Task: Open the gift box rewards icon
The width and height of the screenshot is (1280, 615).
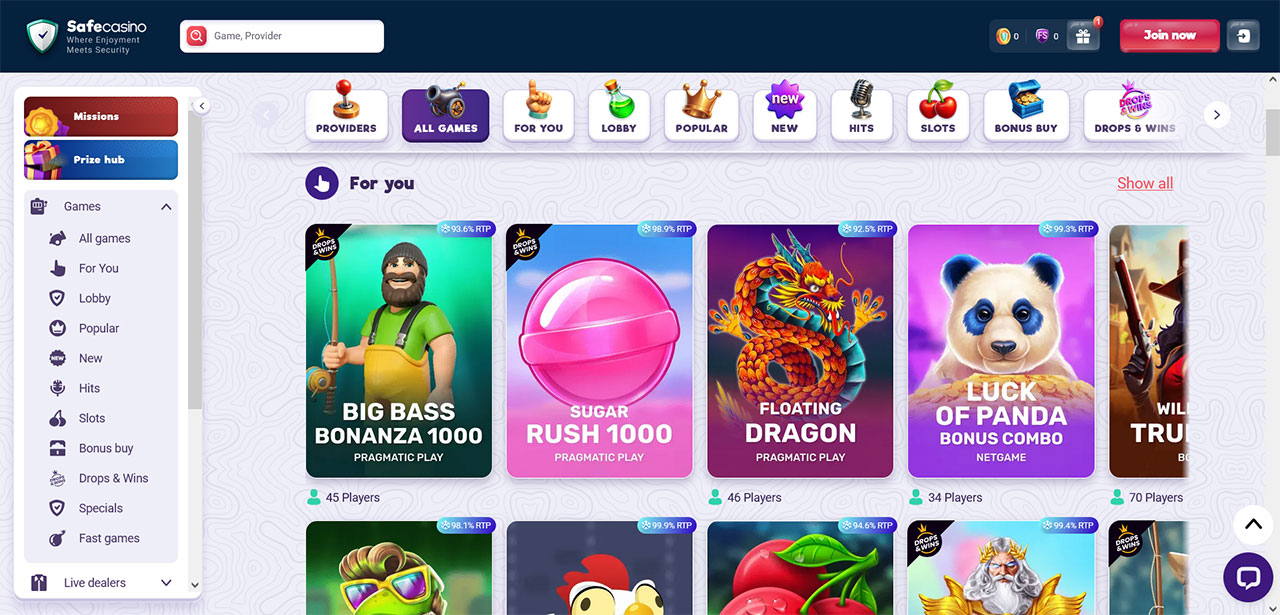Action: pyautogui.click(x=1083, y=36)
